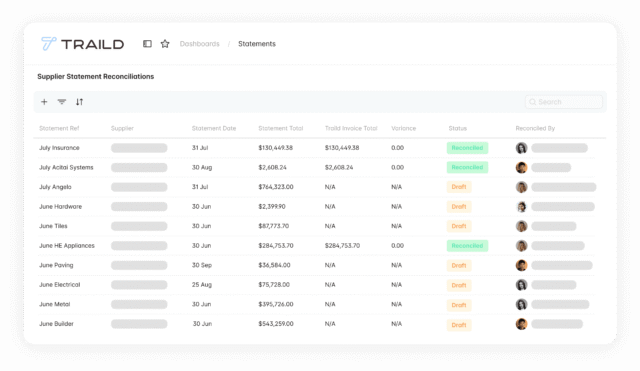
Task: Select the $543,259.00 statement total
Action: (276, 324)
